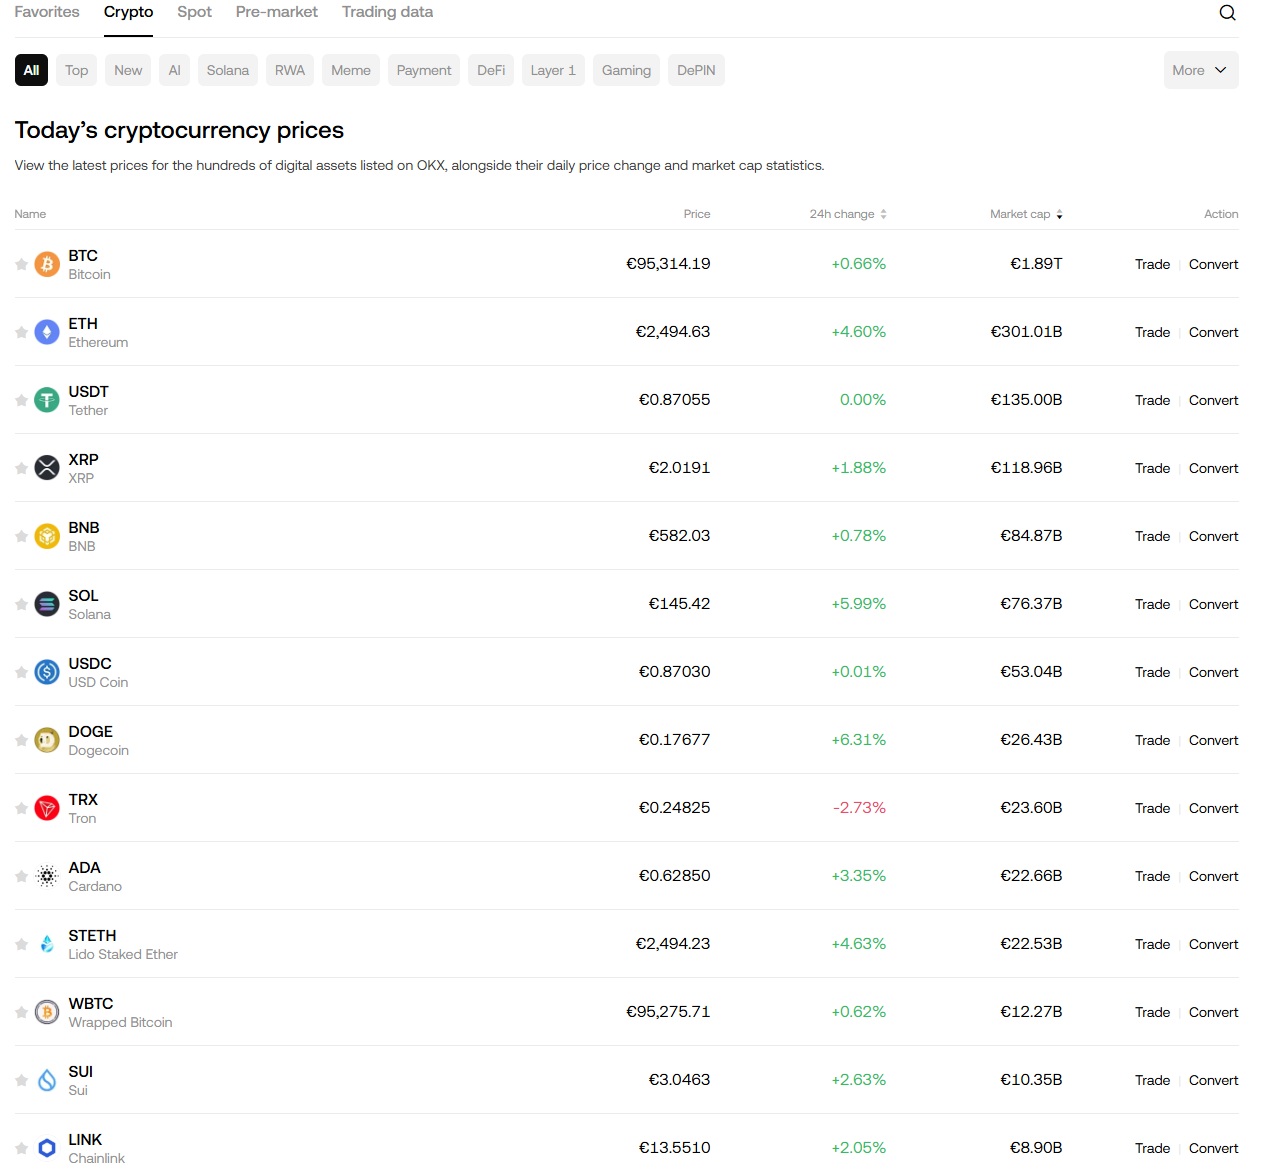
Task: Click Trade for Ethereum
Action: [x=1152, y=332]
